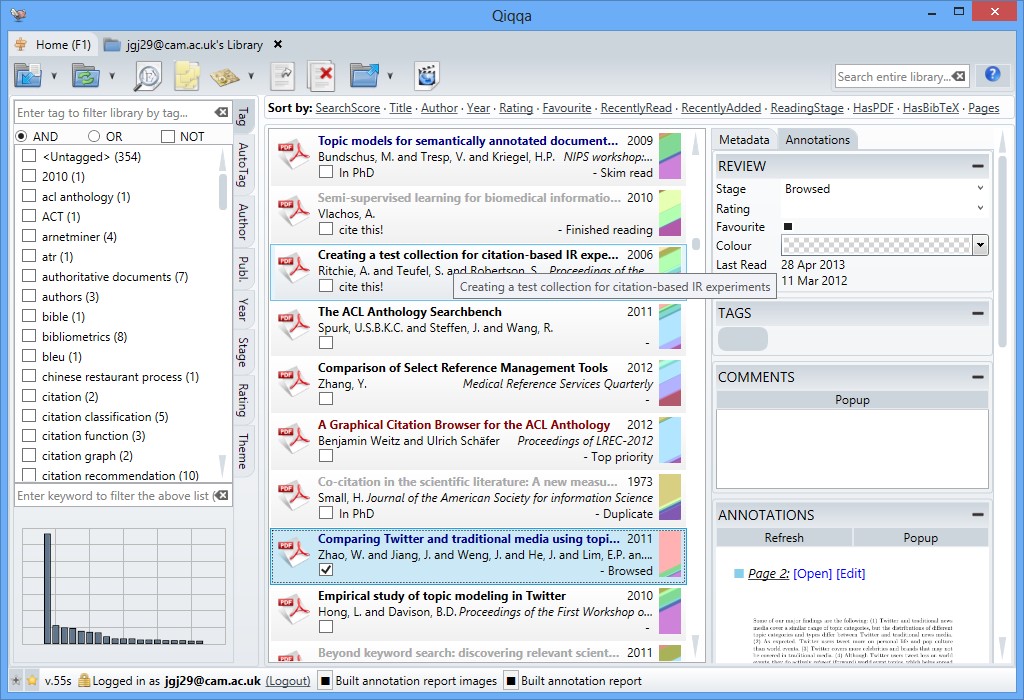Screen dimensions: 1024x700
Task: Toggle the NOT filter checkbox
Action: tap(168, 136)
